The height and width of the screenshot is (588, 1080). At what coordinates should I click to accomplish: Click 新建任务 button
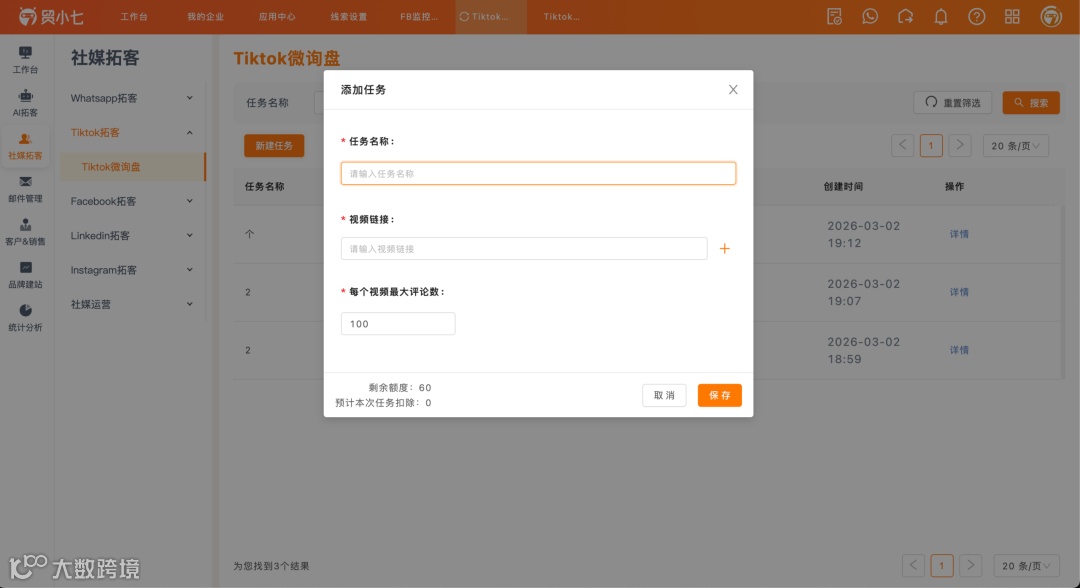click(274, 145)
